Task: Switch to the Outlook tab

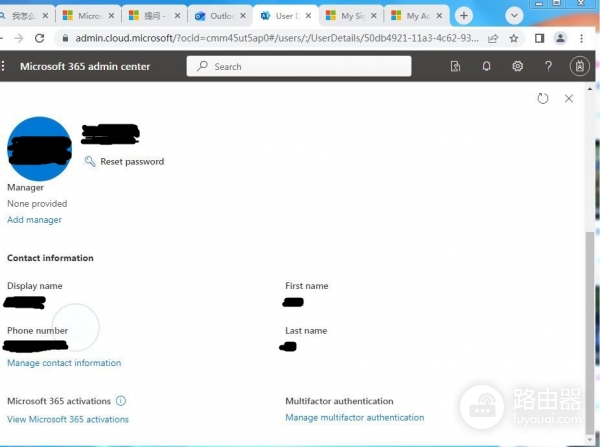Action: pos(215,16)
